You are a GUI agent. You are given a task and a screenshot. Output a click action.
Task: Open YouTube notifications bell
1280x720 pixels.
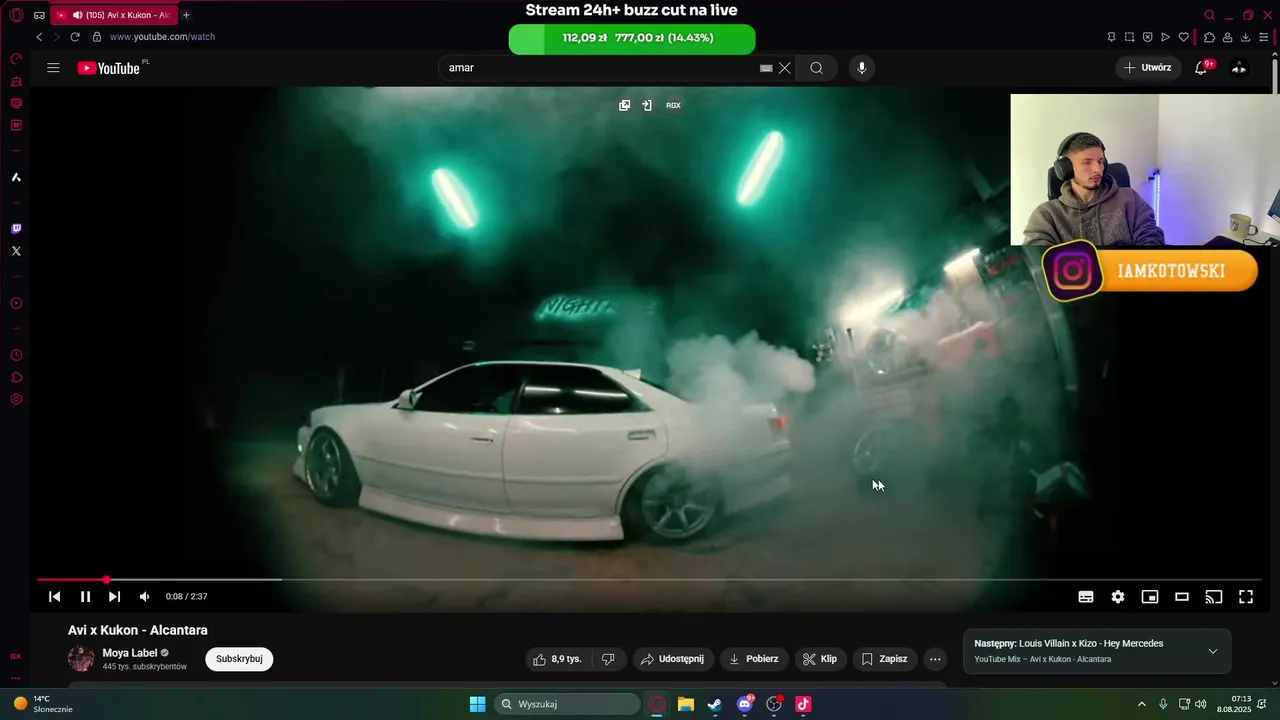pos(1201,68)
